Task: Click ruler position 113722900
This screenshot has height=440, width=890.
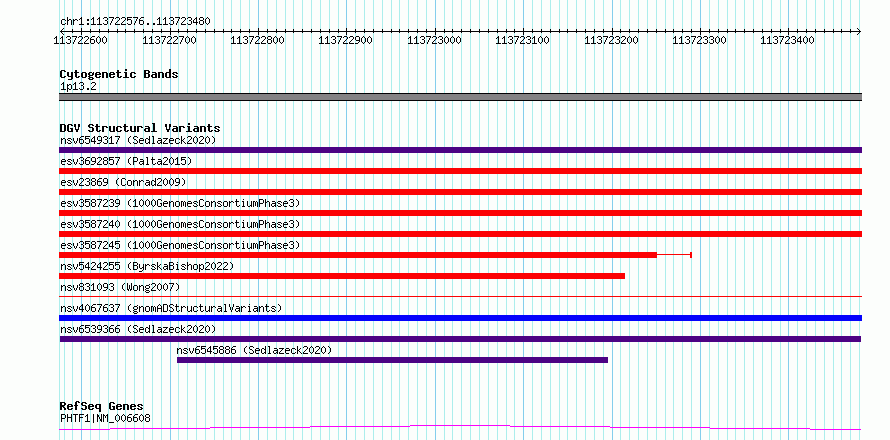Action: 346,40
